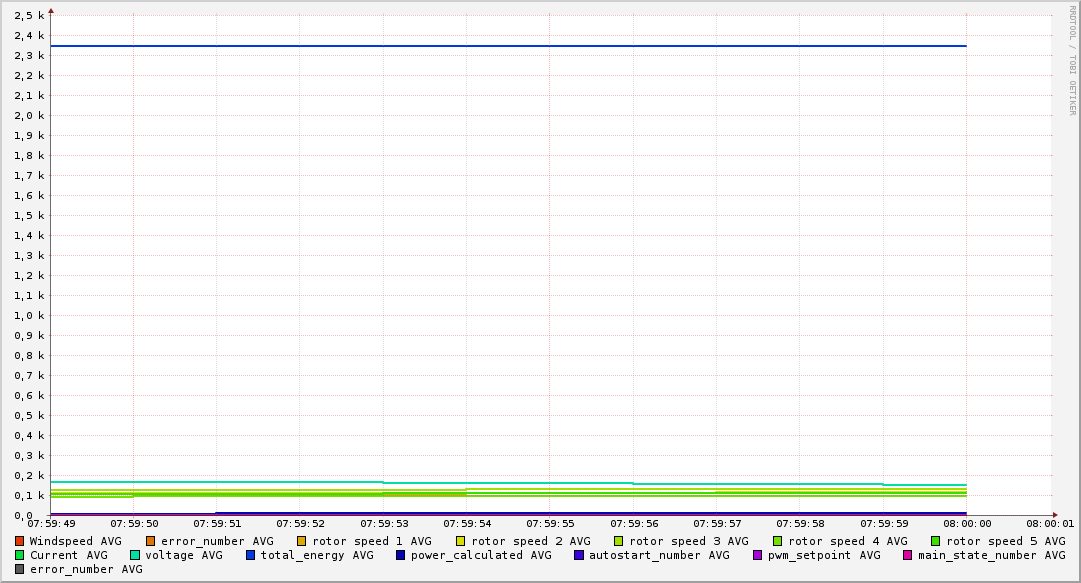
Task: Click the gray error_number AVG swatch
Action: [x=19, y=569]
